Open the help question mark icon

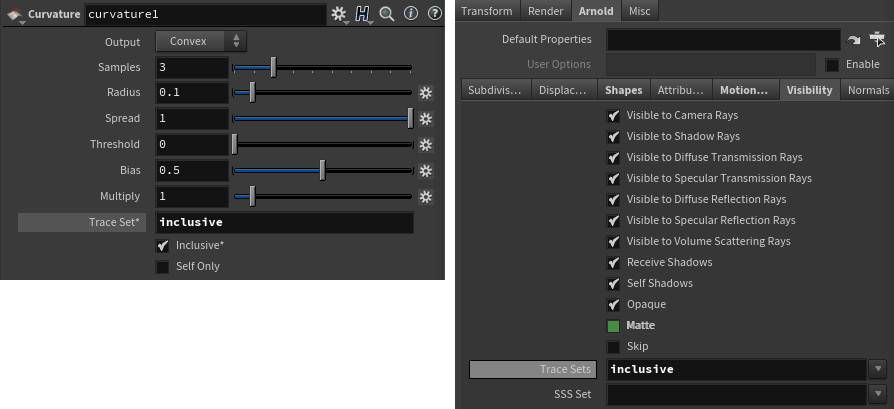click(x=434, y=14)
